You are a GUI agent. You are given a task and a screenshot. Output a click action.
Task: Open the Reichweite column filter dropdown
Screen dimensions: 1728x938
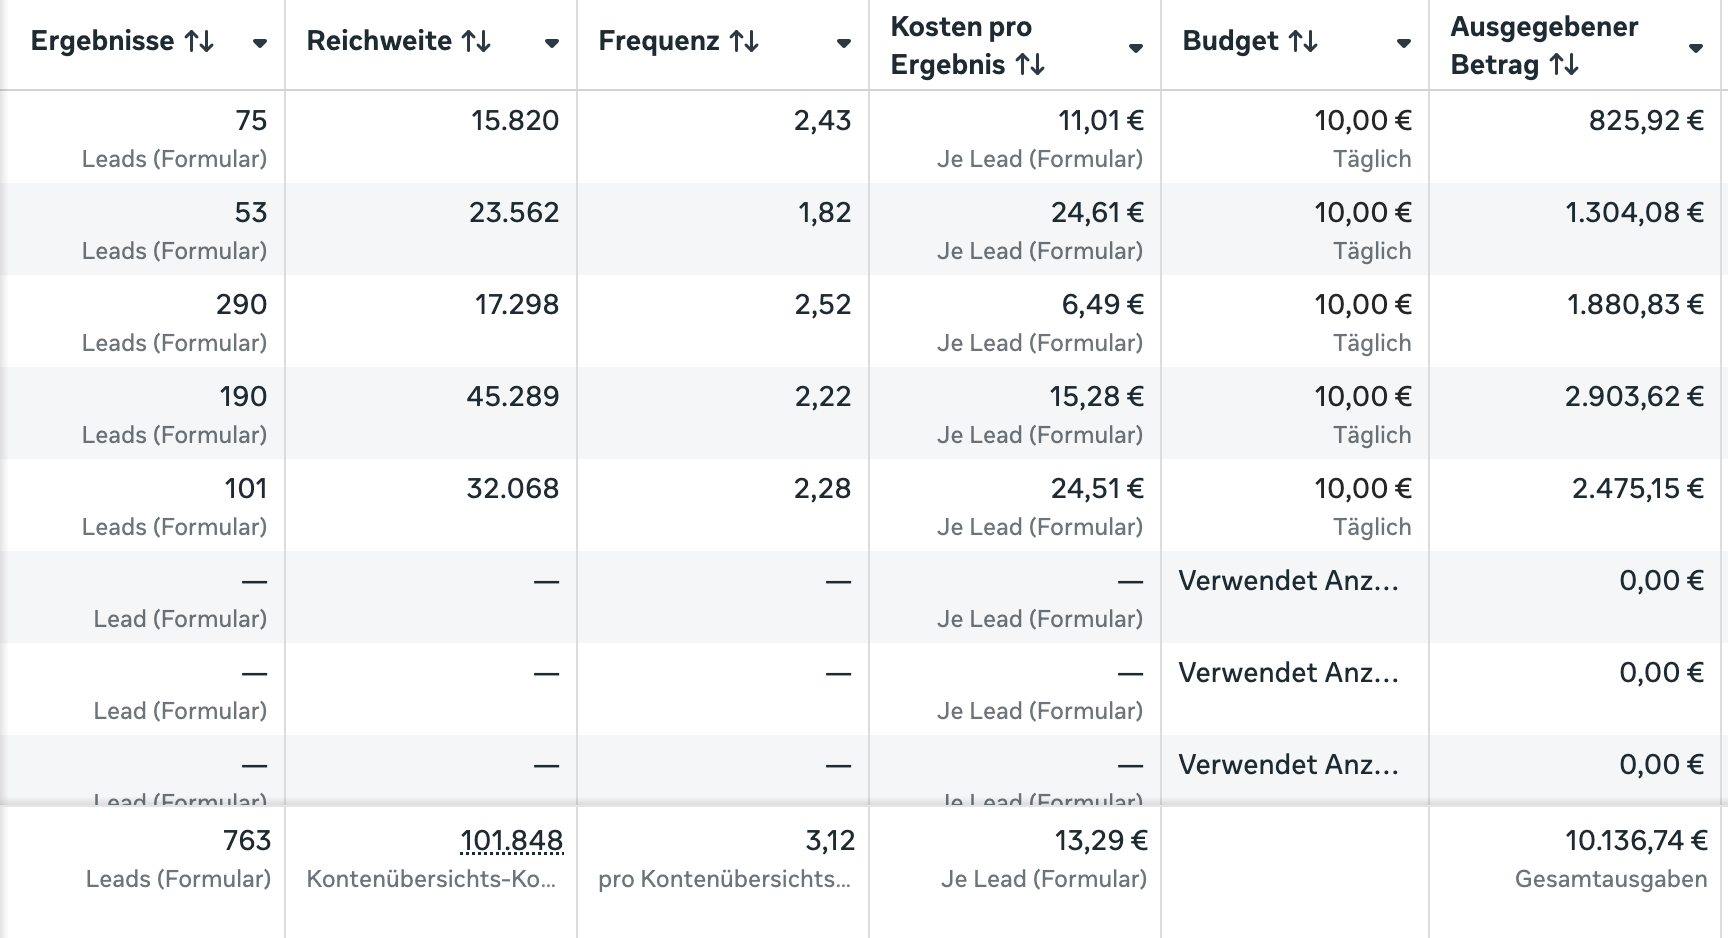(x=551, y=45)
